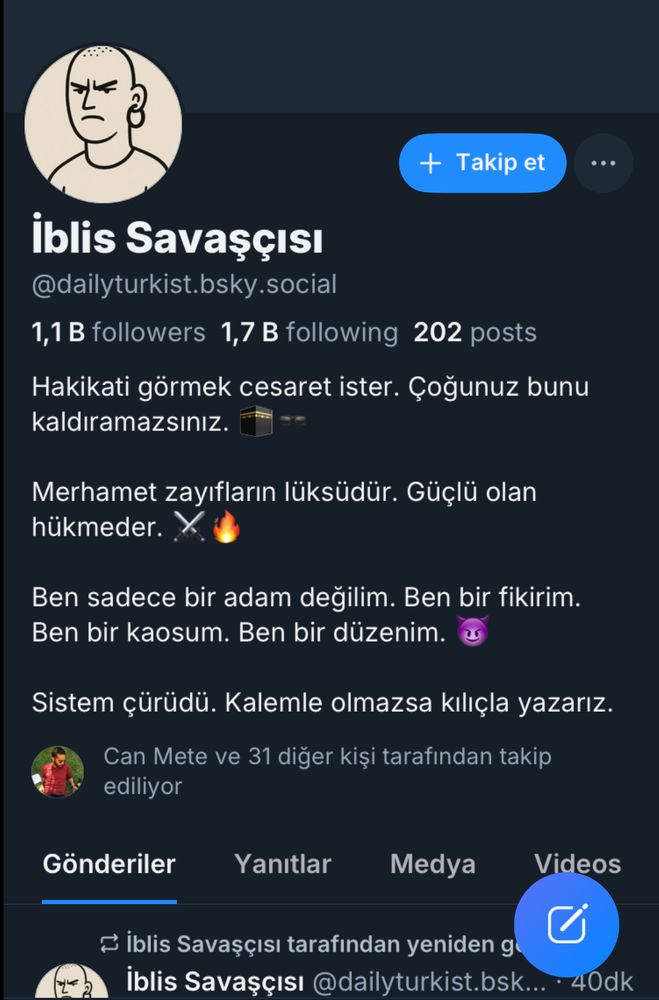Open the three-dot more options menu

click(603, 163)
